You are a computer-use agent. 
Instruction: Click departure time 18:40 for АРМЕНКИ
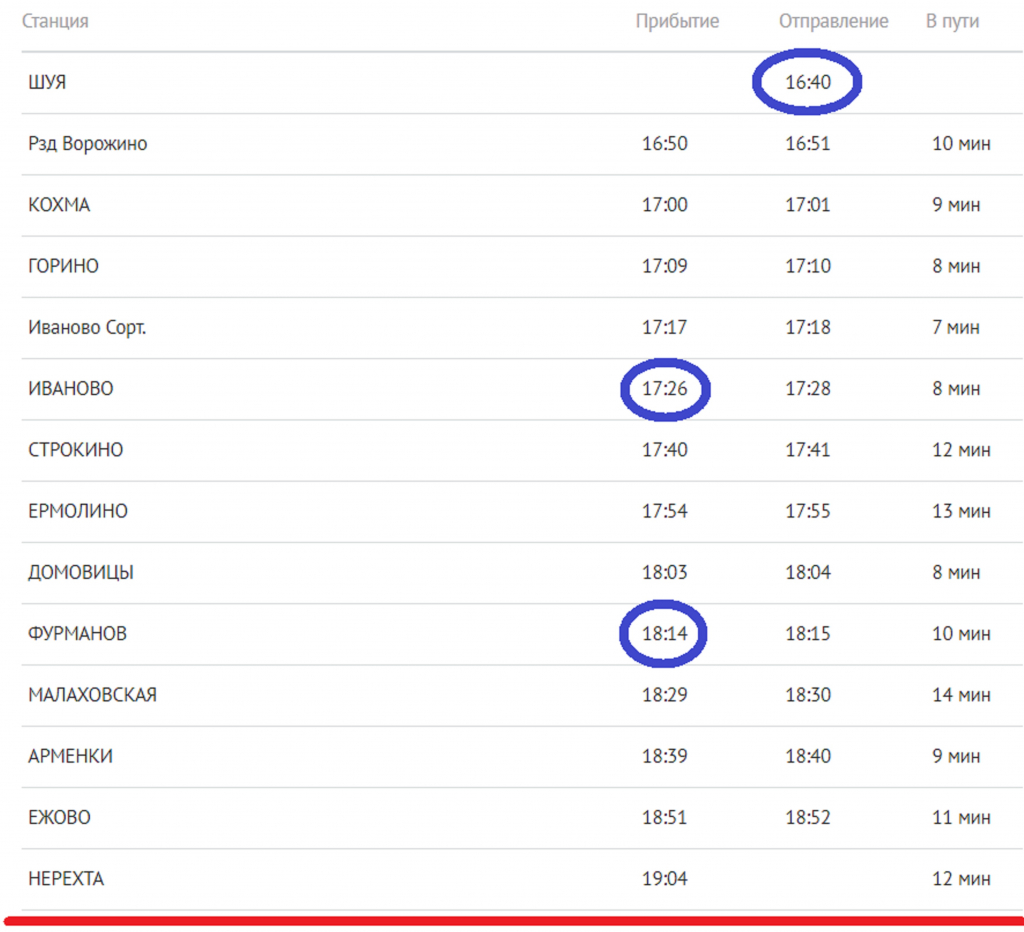(808, 756)
